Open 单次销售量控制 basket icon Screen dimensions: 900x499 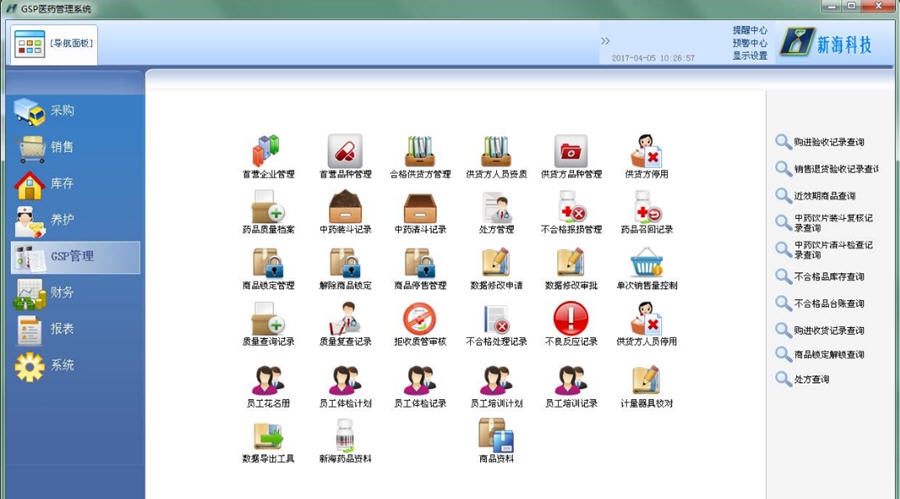click(646, 264)
